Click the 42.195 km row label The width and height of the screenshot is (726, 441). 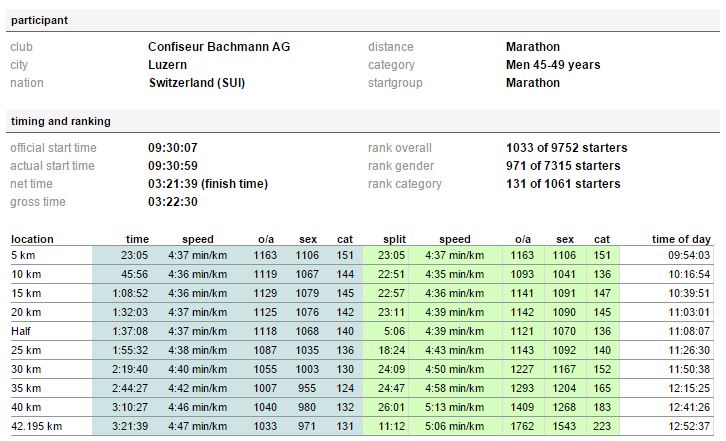point(37,426)
